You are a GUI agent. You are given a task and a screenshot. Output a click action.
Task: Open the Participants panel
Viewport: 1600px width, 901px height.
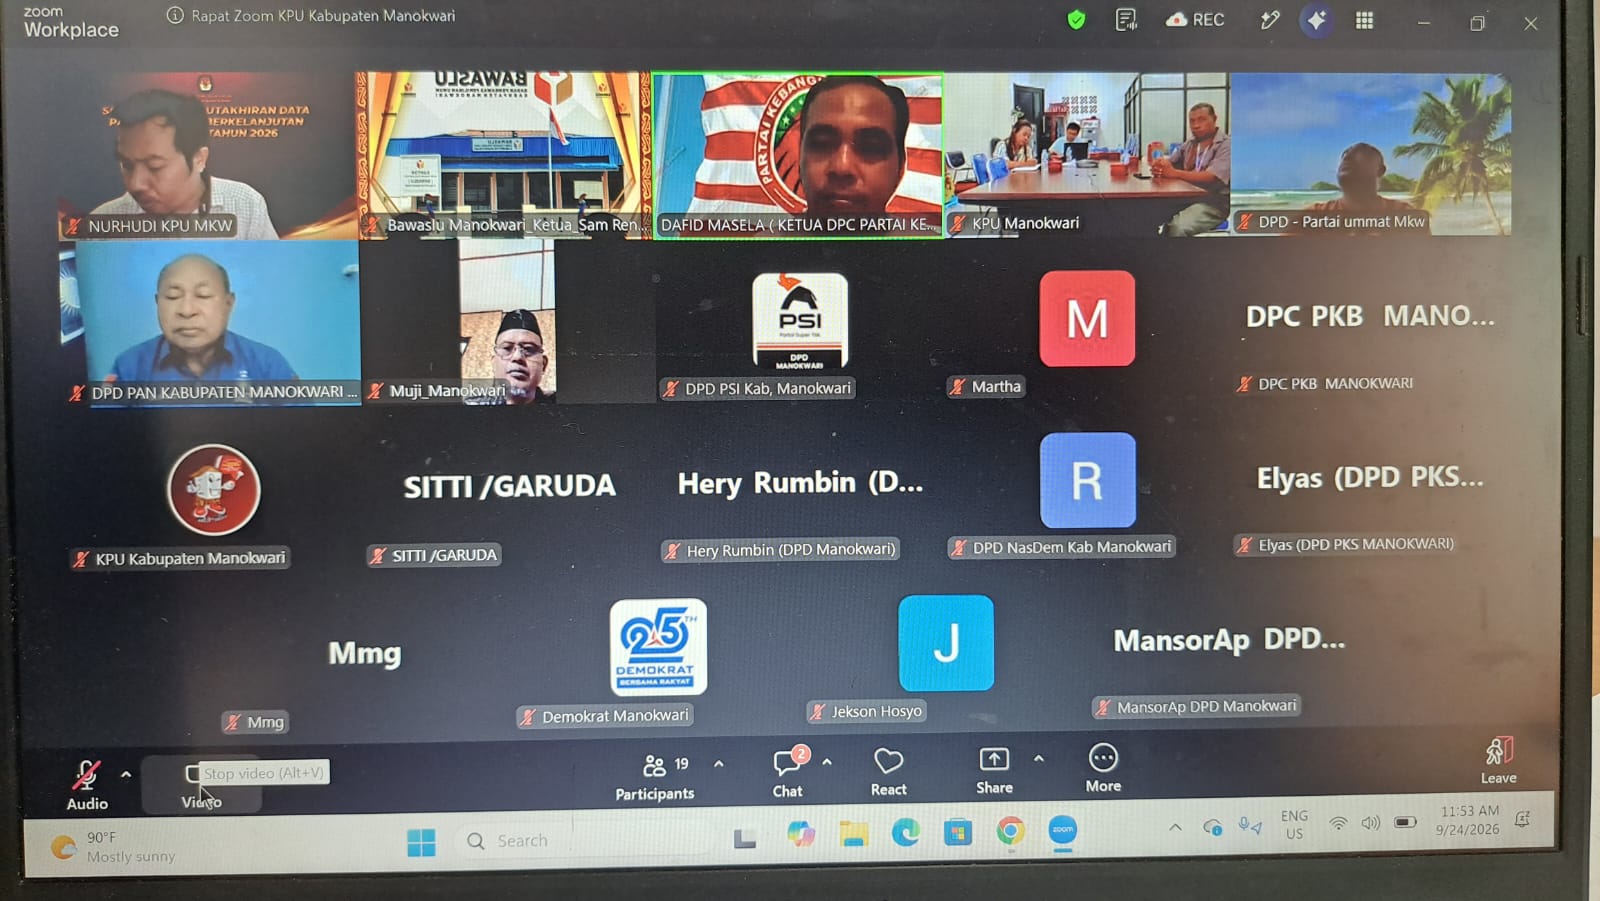[655, 778]
